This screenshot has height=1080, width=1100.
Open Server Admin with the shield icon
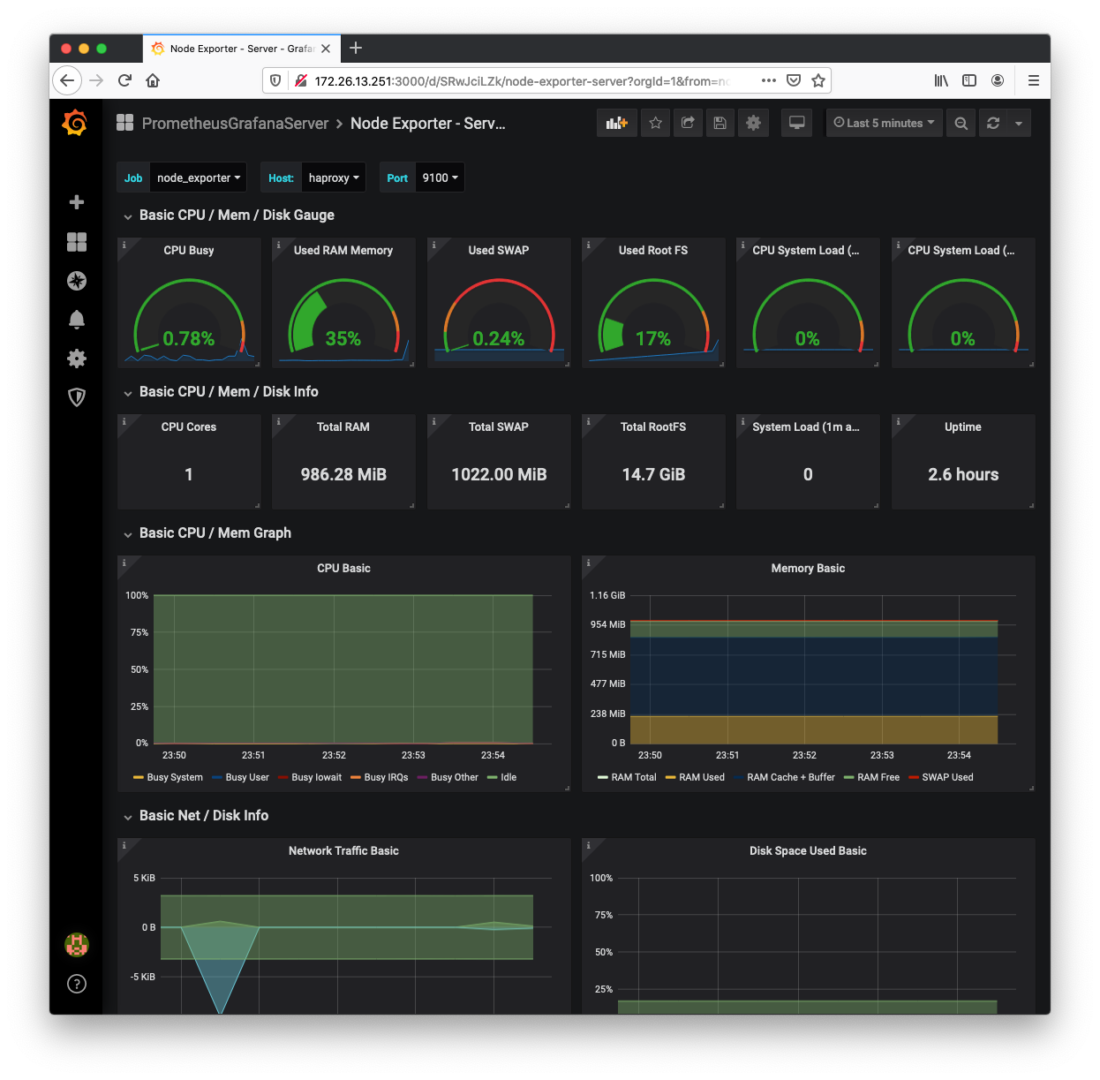click(x=76, y=397)
